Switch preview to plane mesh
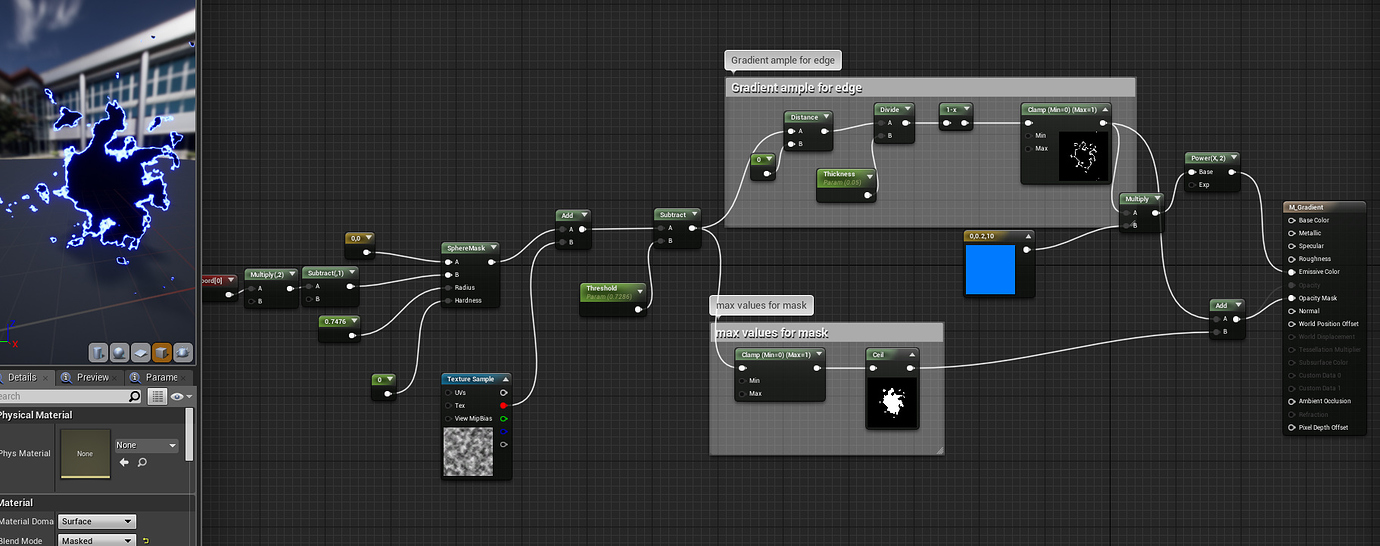The image size is (1380, 546). [141, 352]
